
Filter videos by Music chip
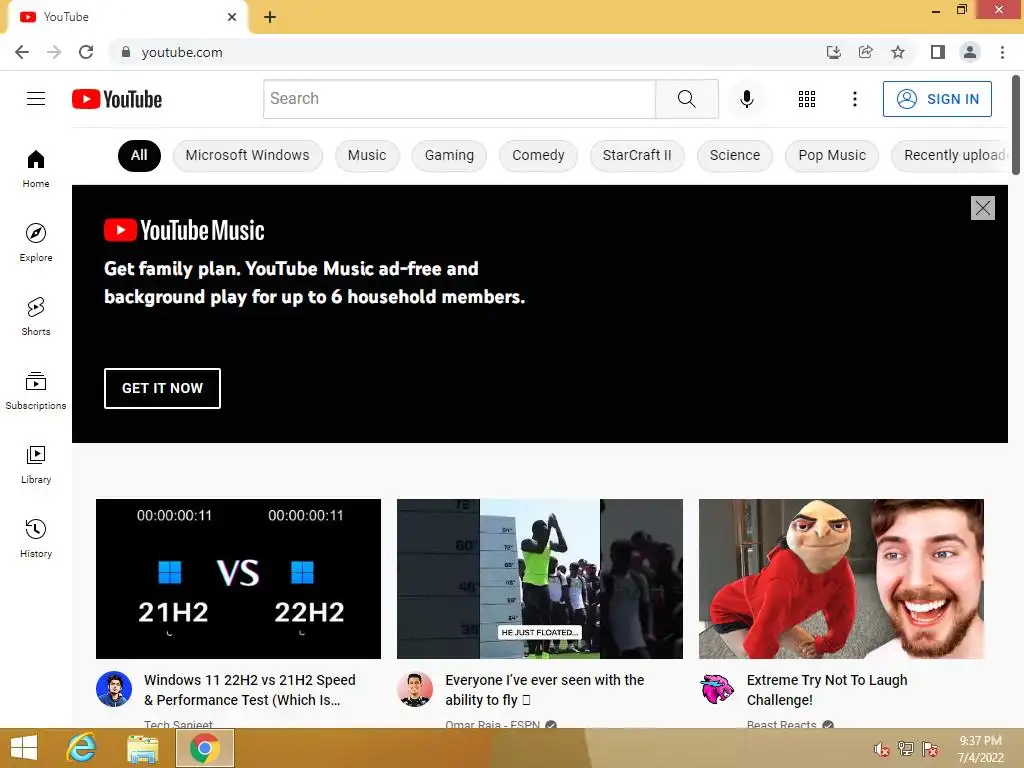367,155
